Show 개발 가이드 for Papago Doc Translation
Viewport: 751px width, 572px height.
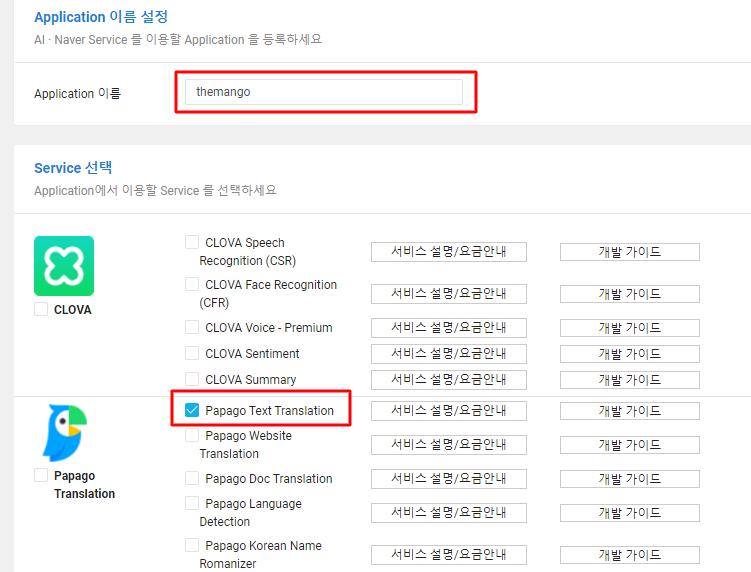point(630,479)
